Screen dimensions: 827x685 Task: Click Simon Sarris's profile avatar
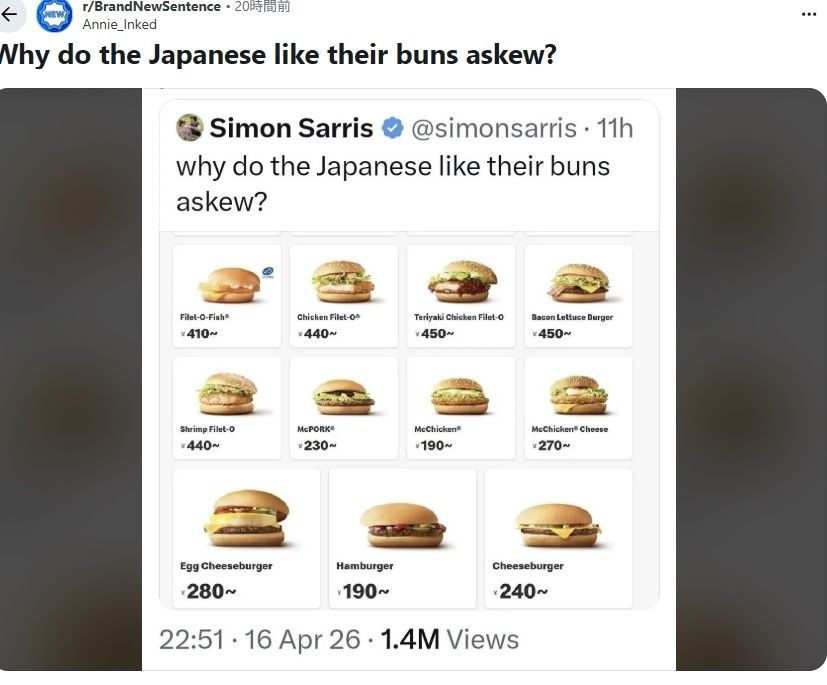click(x=190, y=128)
